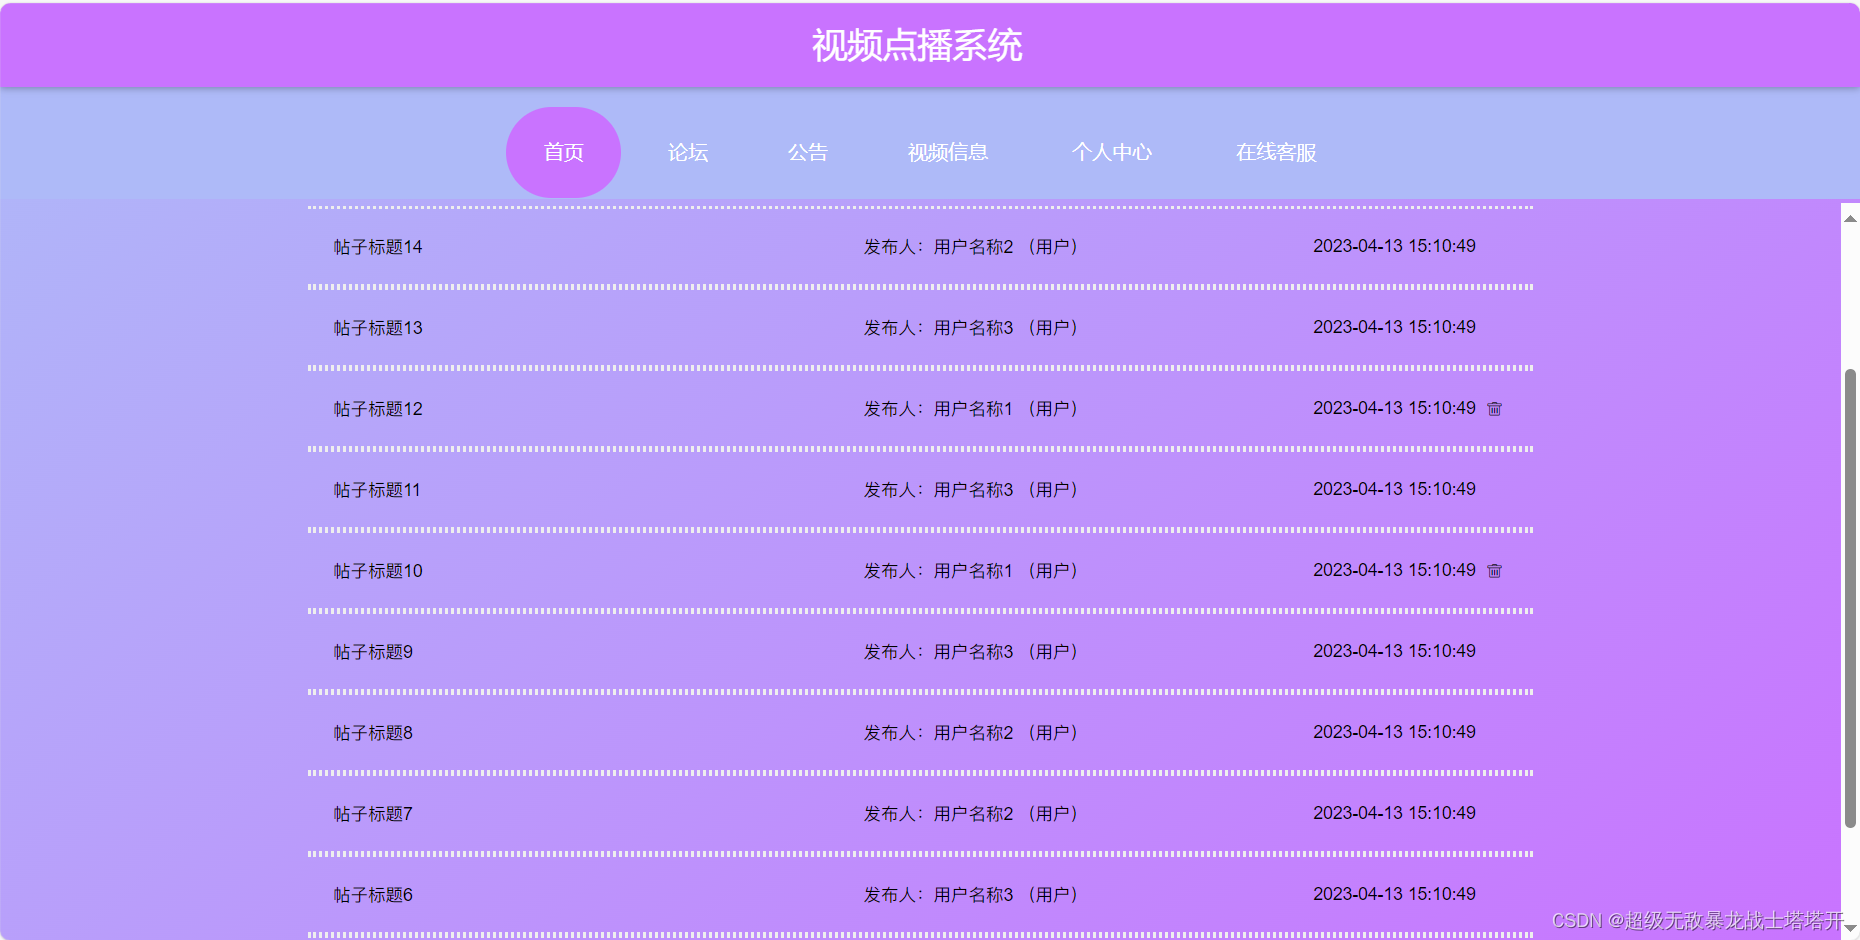Click publisher 用户名称2 on 帖子标题14 row

click(973, 247)
